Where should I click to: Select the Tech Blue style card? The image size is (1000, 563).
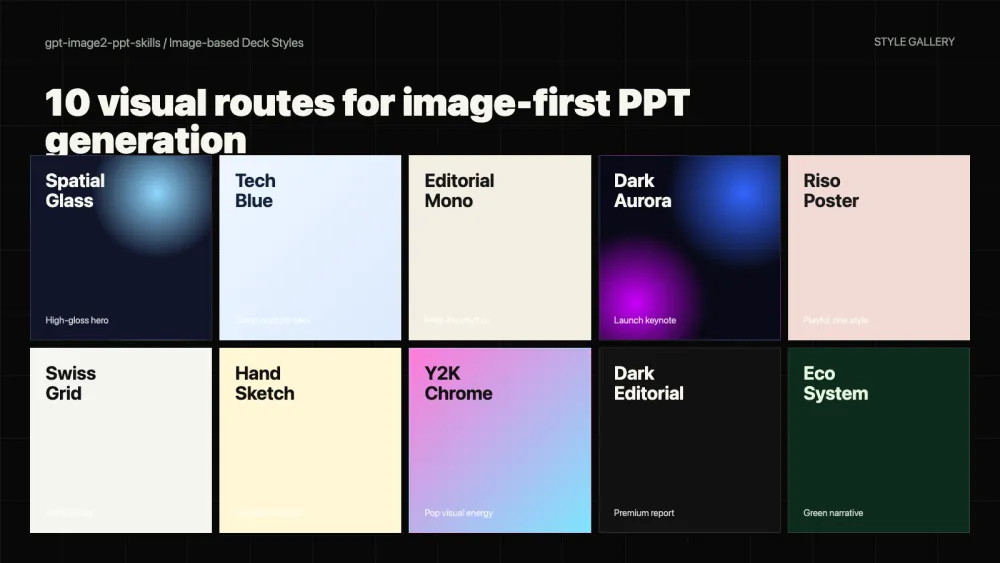(310, 247)
